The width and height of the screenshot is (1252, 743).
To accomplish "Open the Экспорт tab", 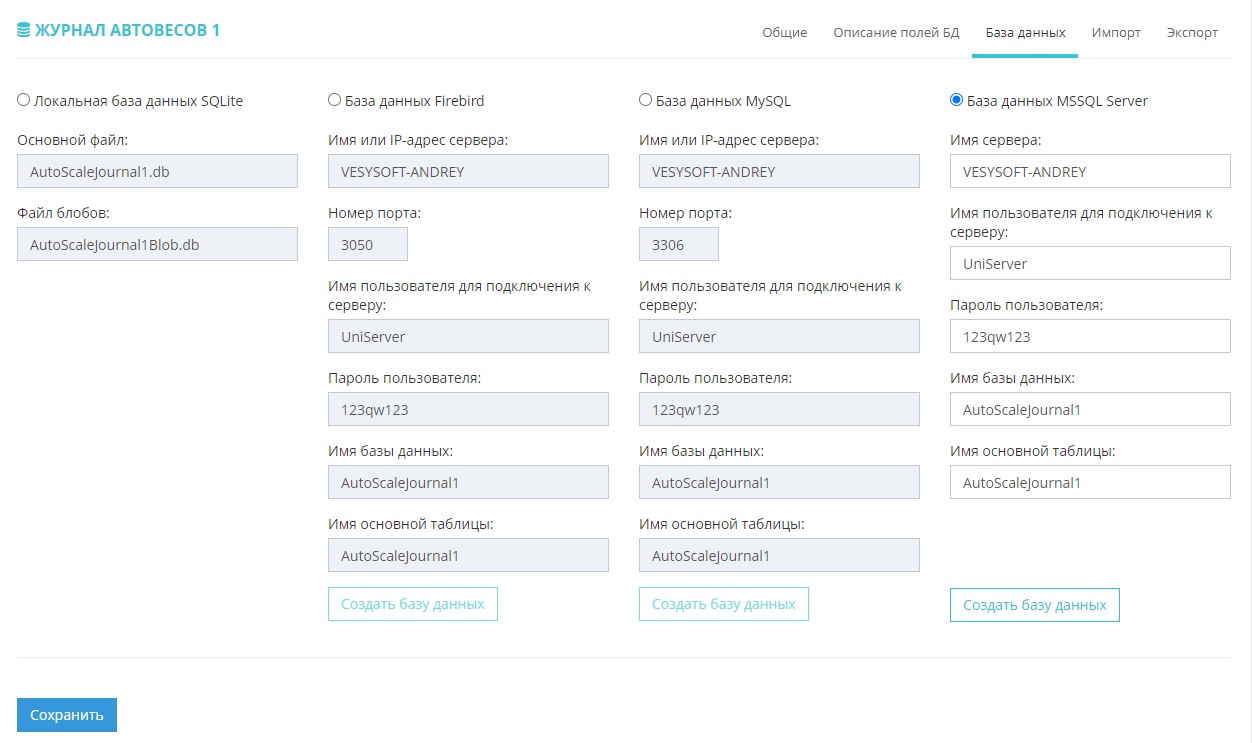I will pos(1192,32).
